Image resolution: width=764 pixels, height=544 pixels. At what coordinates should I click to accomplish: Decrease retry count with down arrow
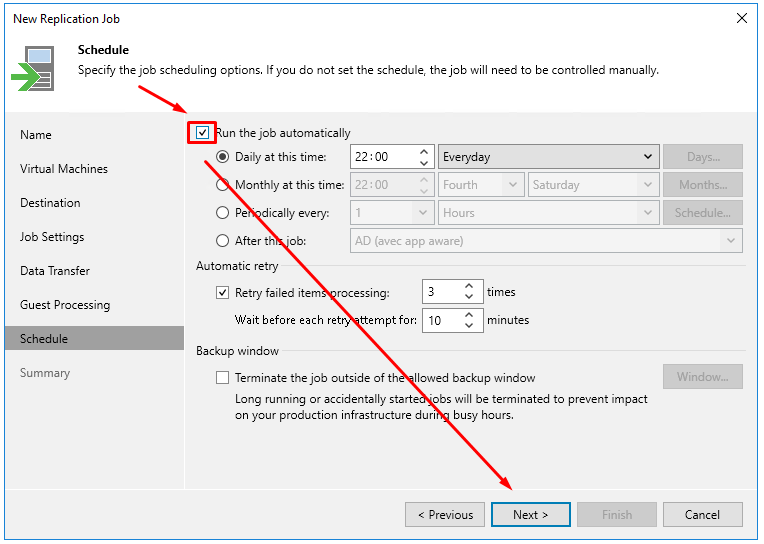(469, 297)
